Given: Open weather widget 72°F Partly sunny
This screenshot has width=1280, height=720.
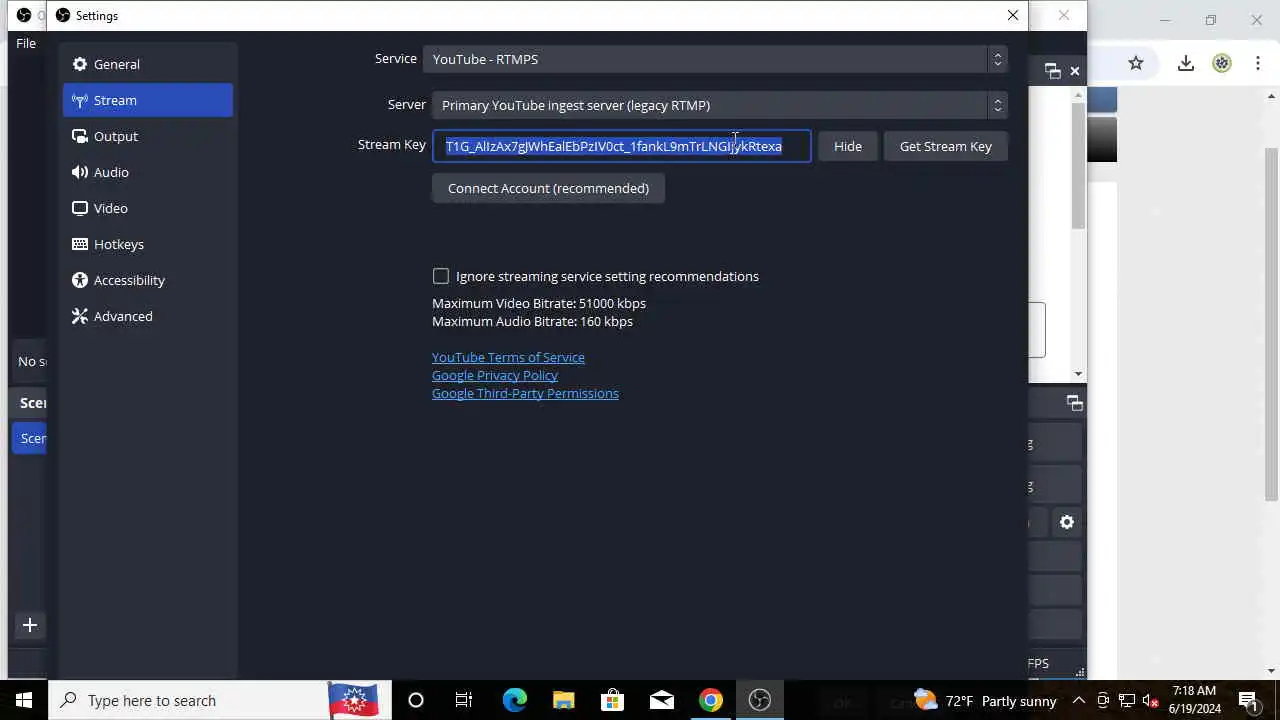Looking at the screenshot, I should (x=985, y=700).
